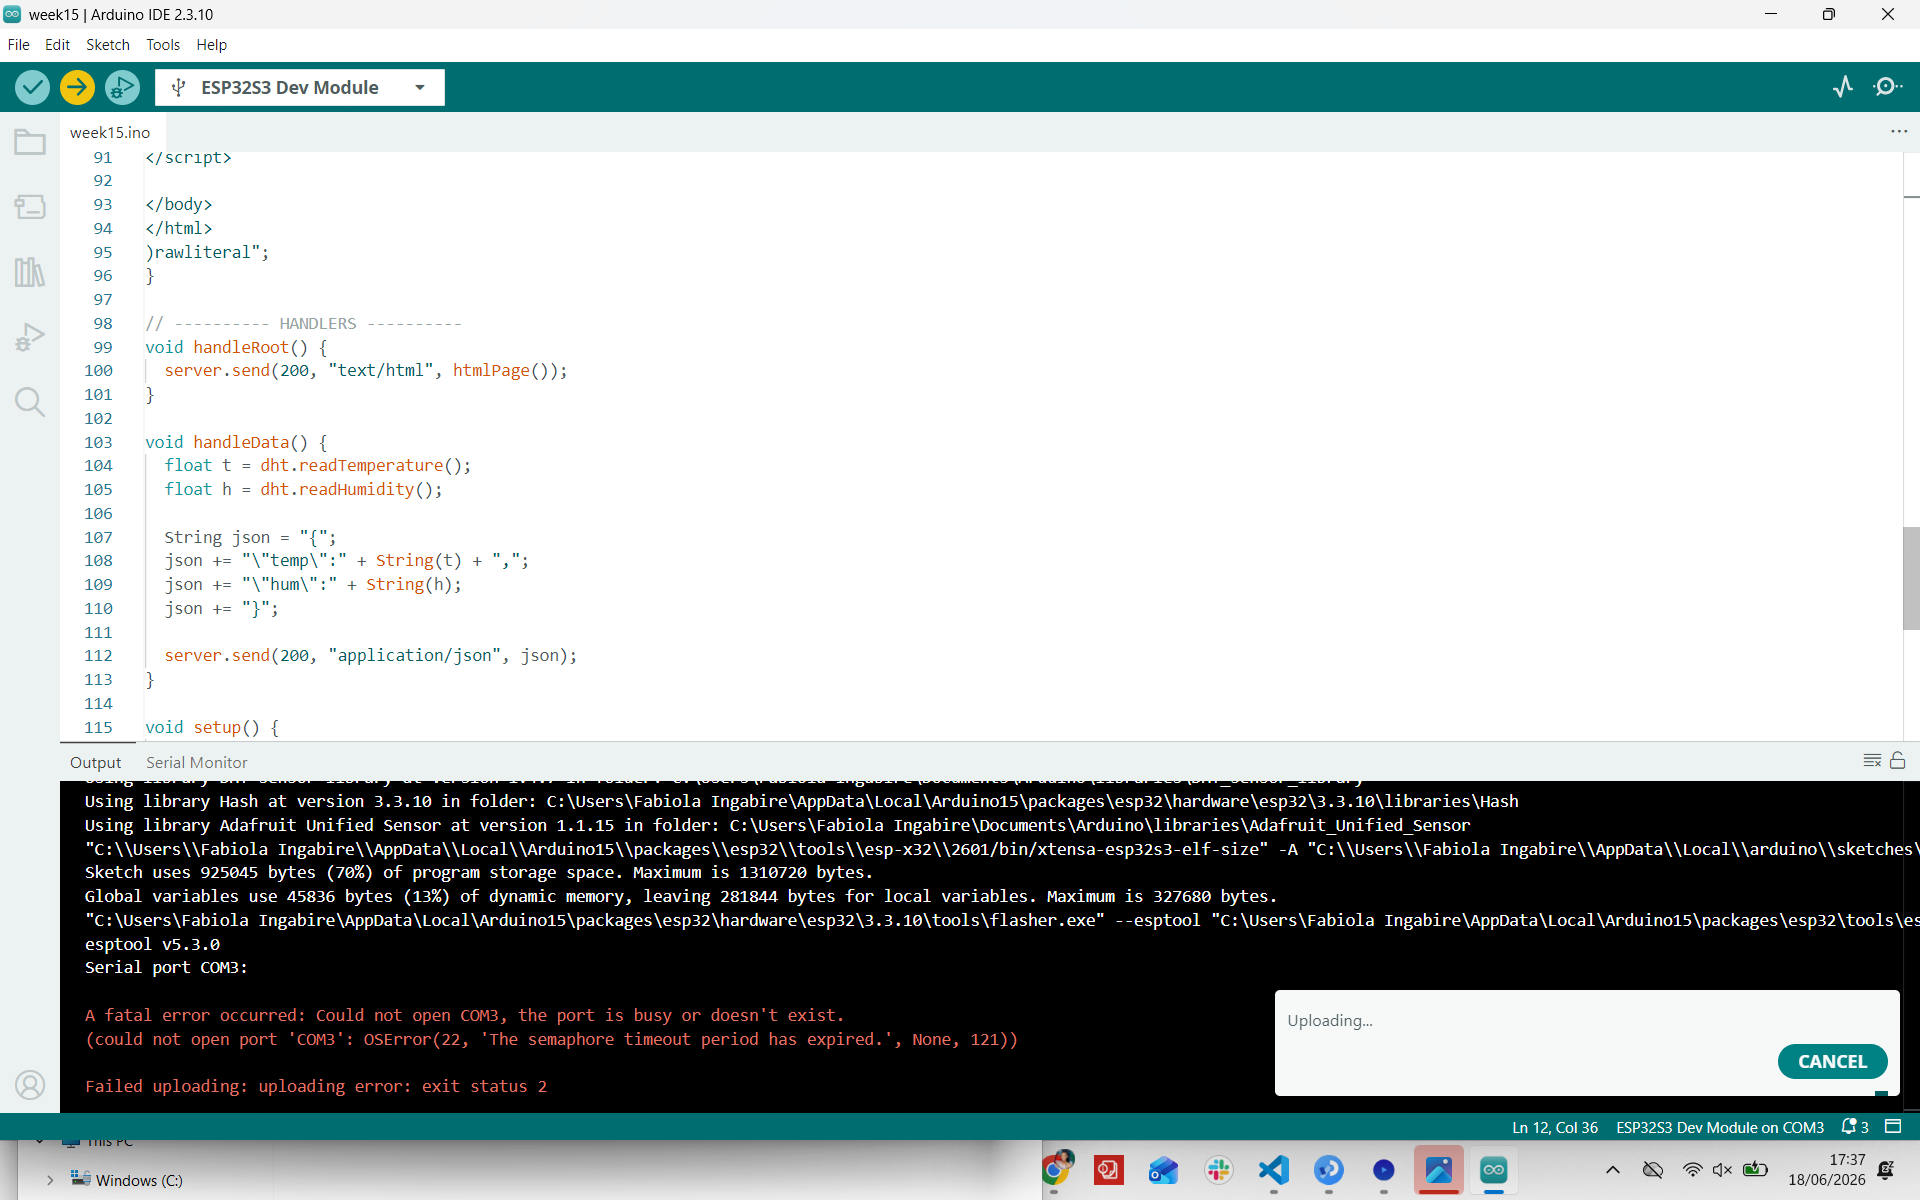1920x1200 pixels.
Task: Click the readTemperature call on line 104
Action: 371,465
